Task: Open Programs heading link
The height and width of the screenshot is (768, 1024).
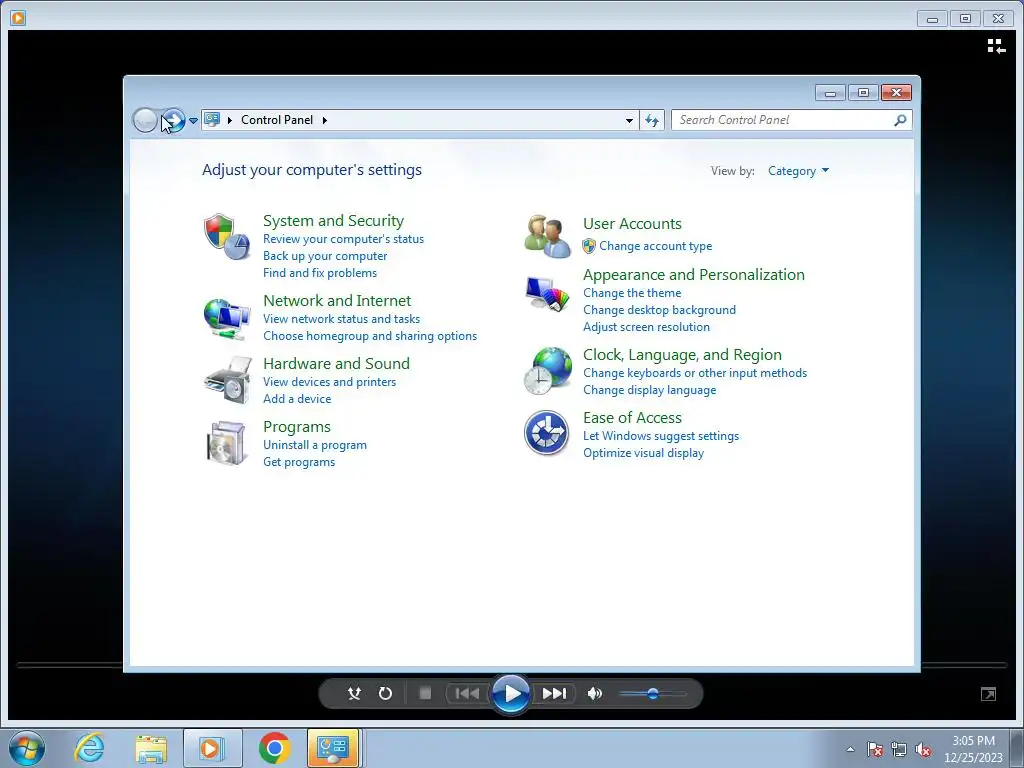Action: click(296, 427)
